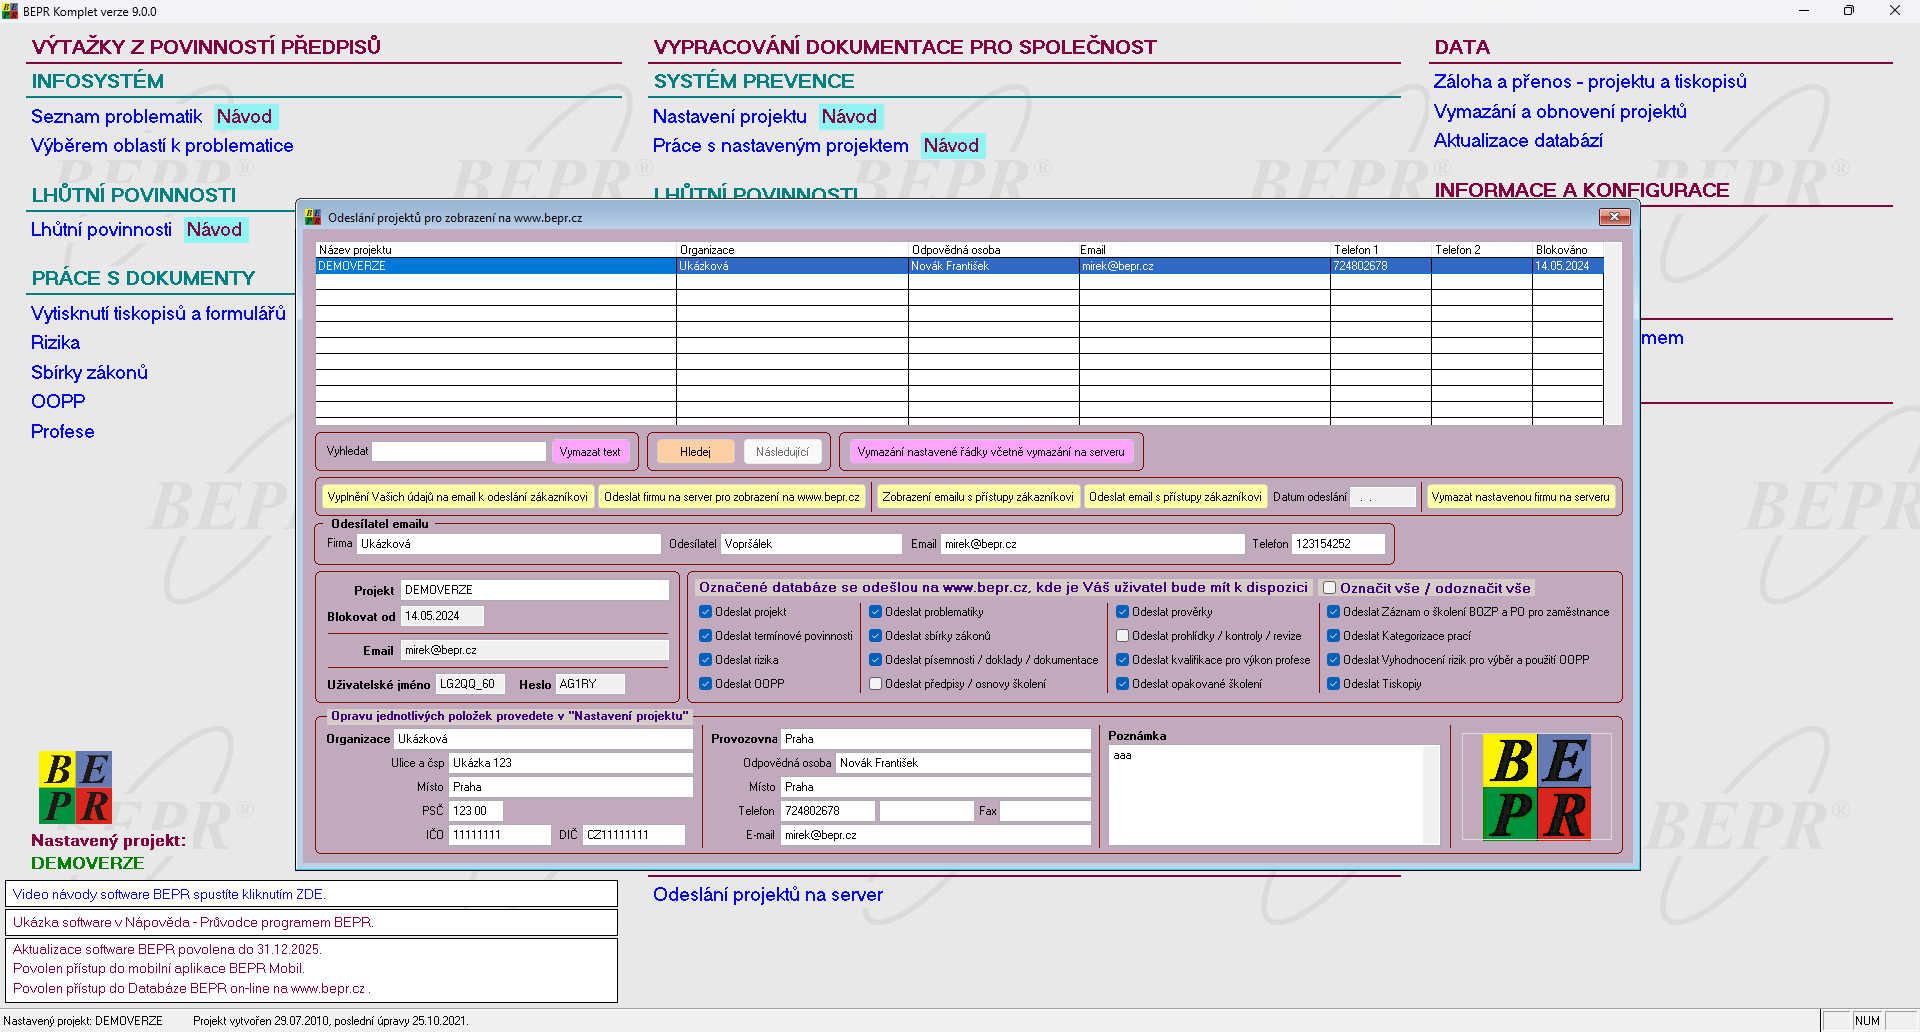Viewport: 1920px width, 1032px height.
Task: Open Návod next to Lhůtní povinnosti
Action: 215,230
